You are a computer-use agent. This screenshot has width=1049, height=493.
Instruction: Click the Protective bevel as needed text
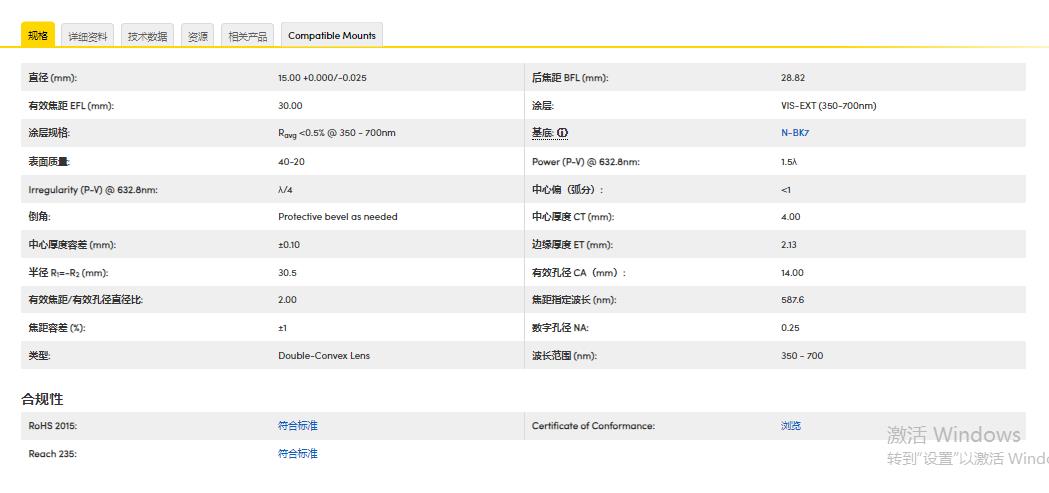tap(337, 217)
